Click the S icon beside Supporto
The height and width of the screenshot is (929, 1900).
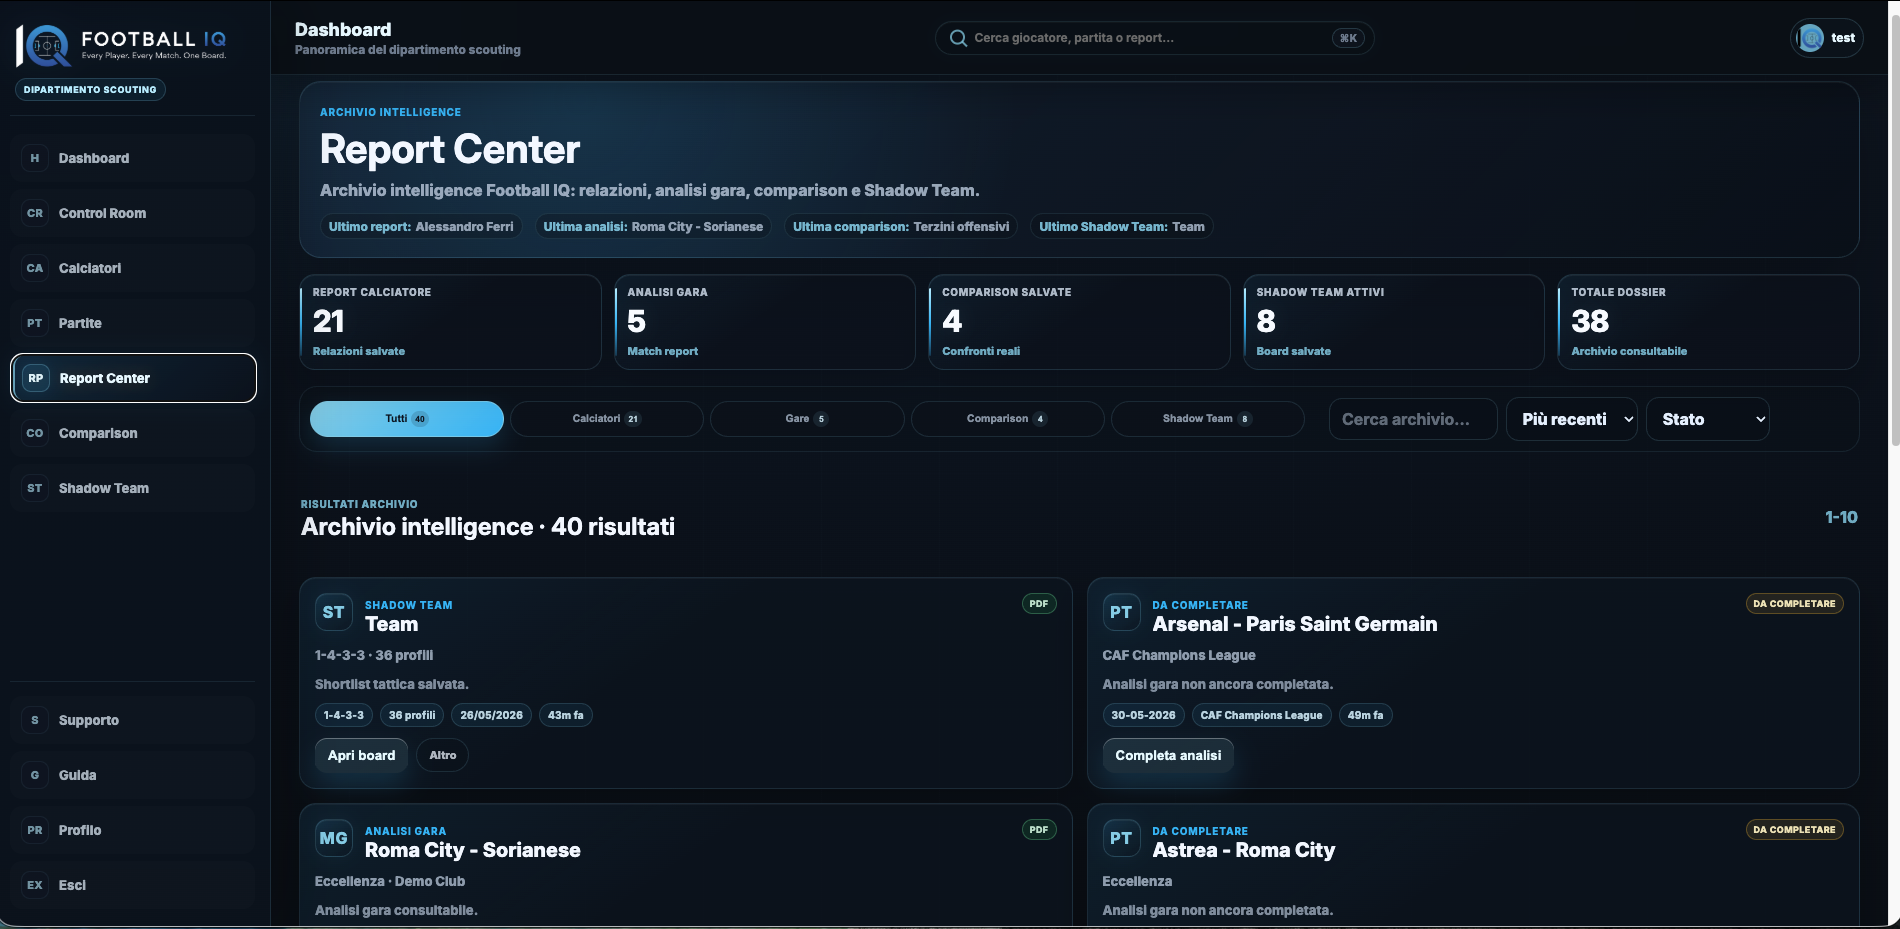point(35,720)
